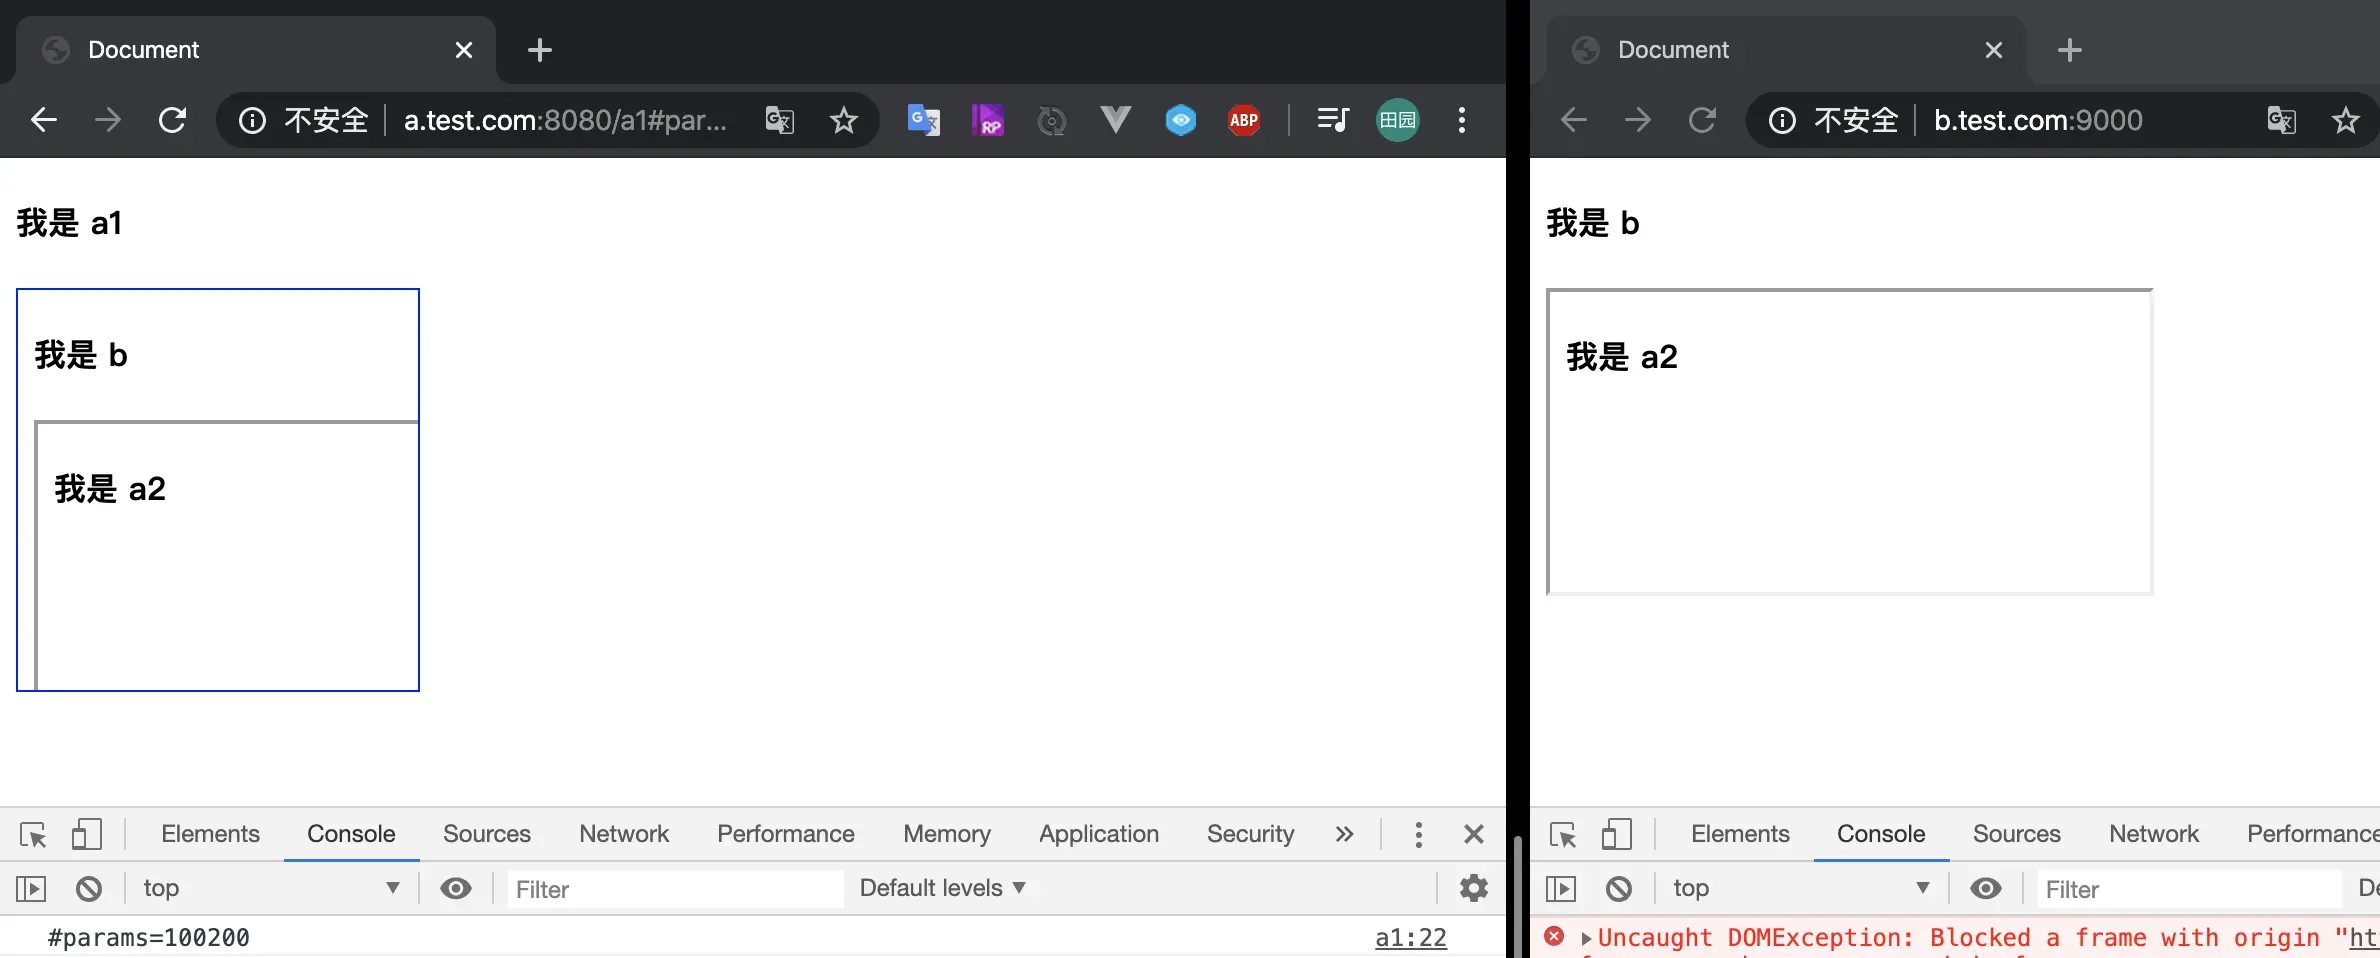Open Network tab in left DevTools
2380x958 pixels.
tap(624, 834)
